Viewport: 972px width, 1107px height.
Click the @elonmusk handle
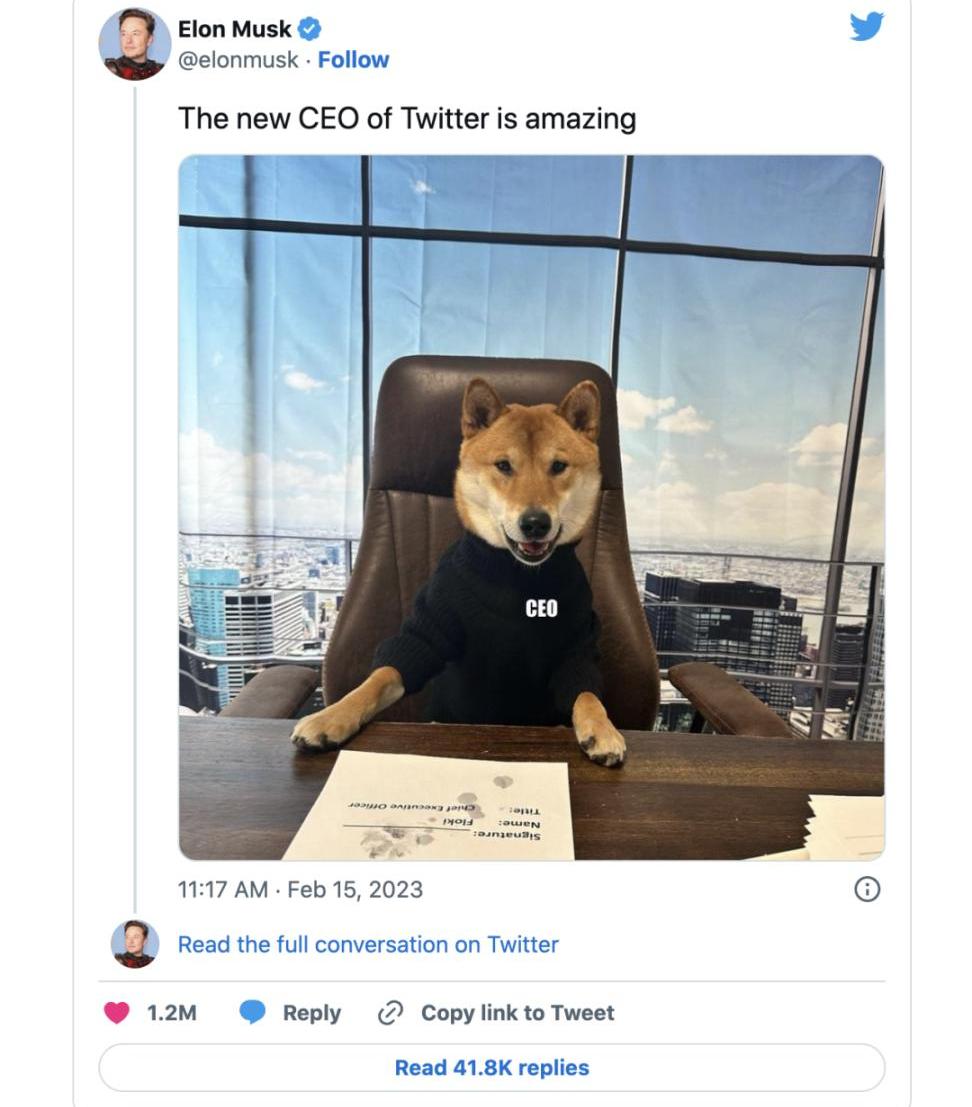pyautogui.click(x=238, y=60)
